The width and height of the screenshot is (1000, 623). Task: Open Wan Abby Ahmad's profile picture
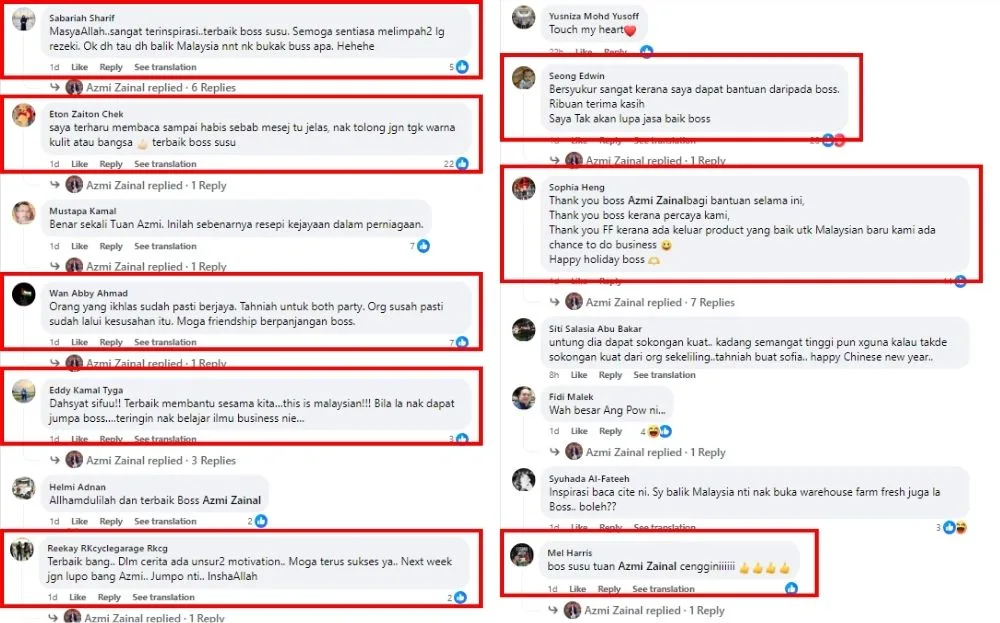click(x=24, y=295)
